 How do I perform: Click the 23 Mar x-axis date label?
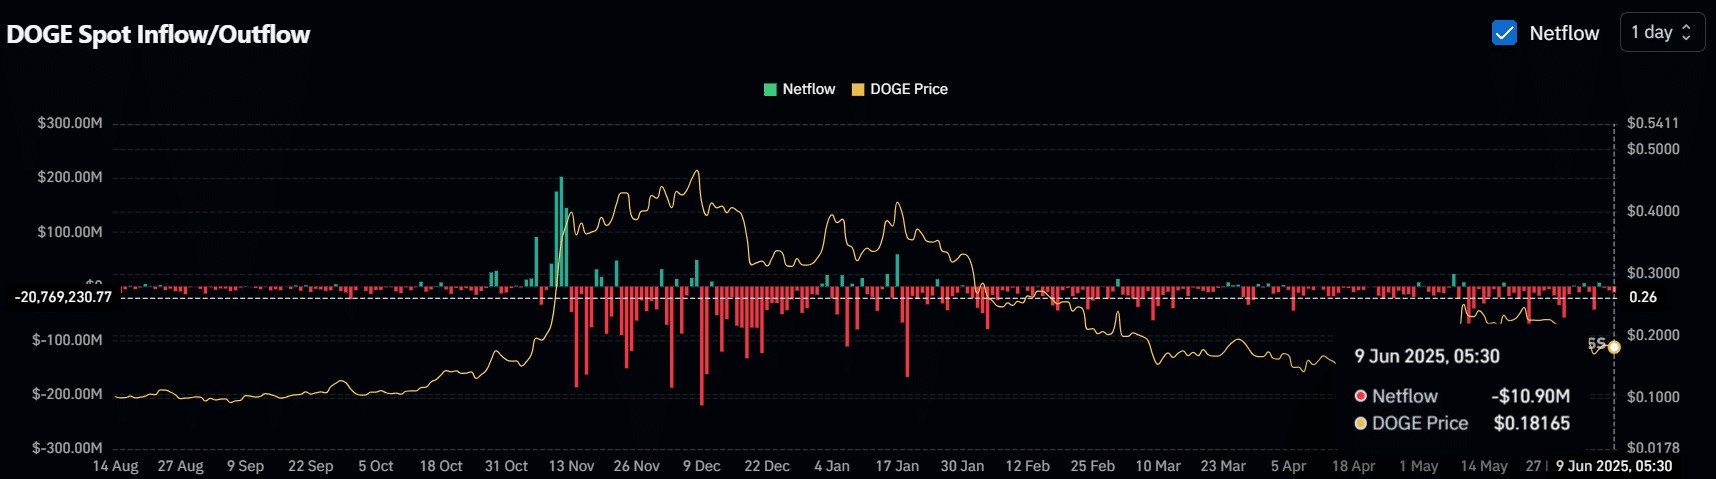coord(1223,466)
